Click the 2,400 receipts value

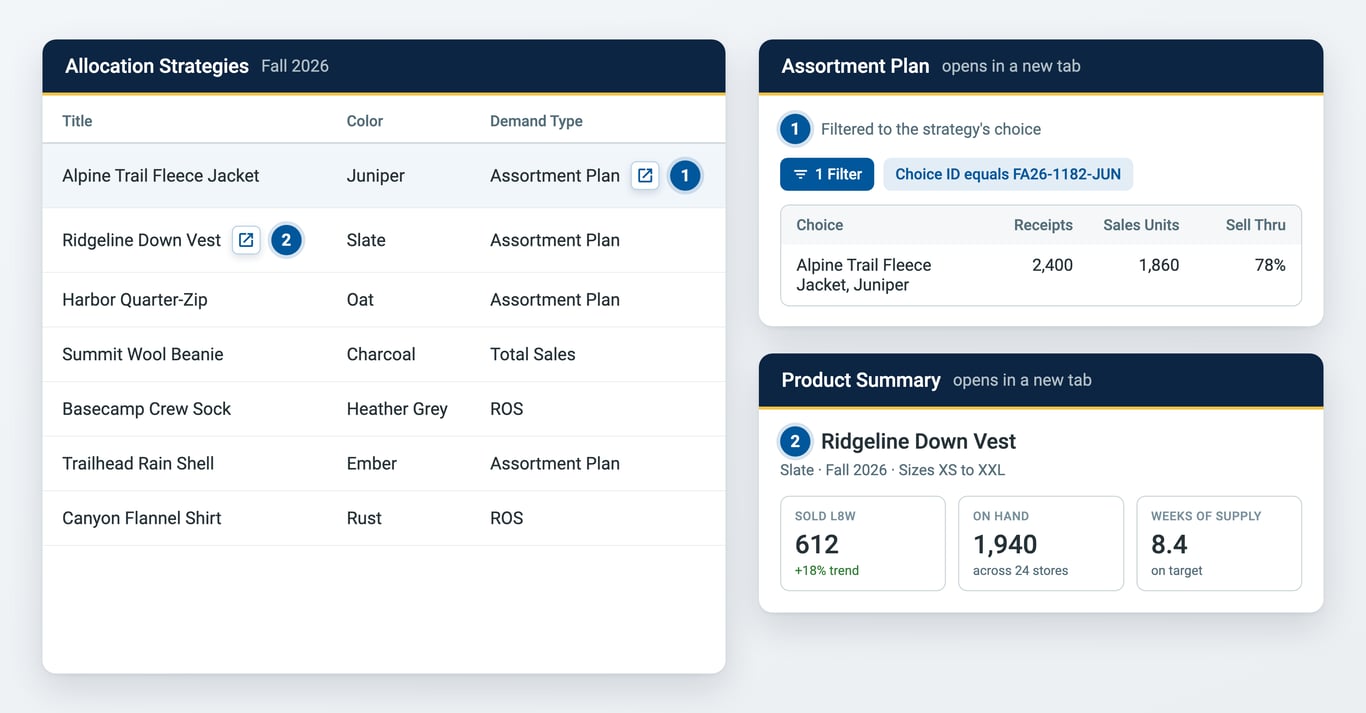point(1052,265)
